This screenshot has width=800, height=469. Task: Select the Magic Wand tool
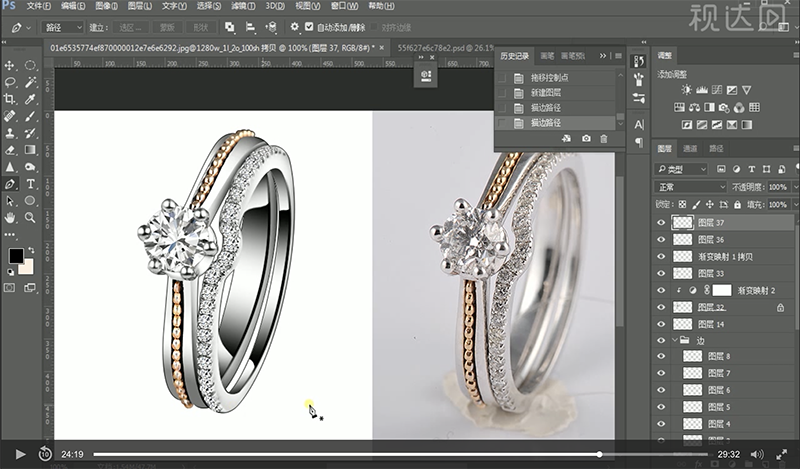[x=30, y=82]
